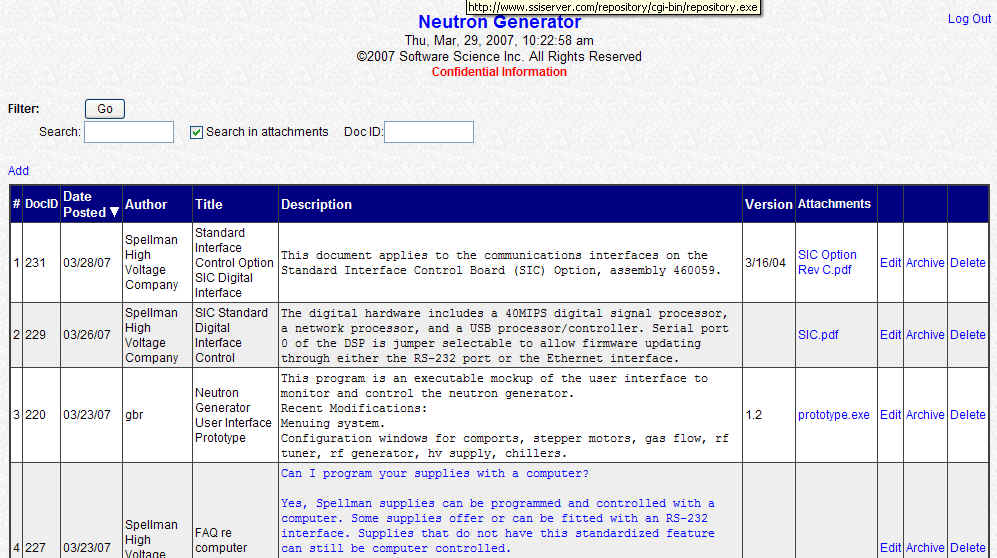Download the prototype.exe attachment
Viewport: 997px width, 558px height.
834,414
